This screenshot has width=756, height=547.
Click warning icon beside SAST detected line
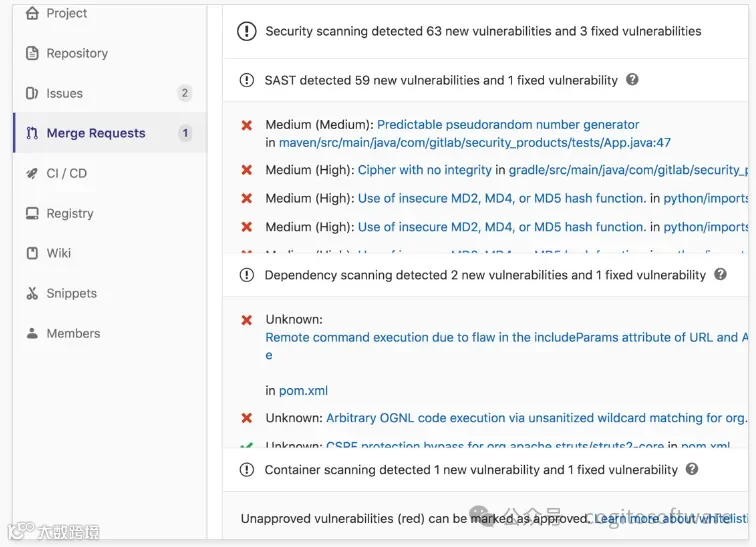(246, 80)
